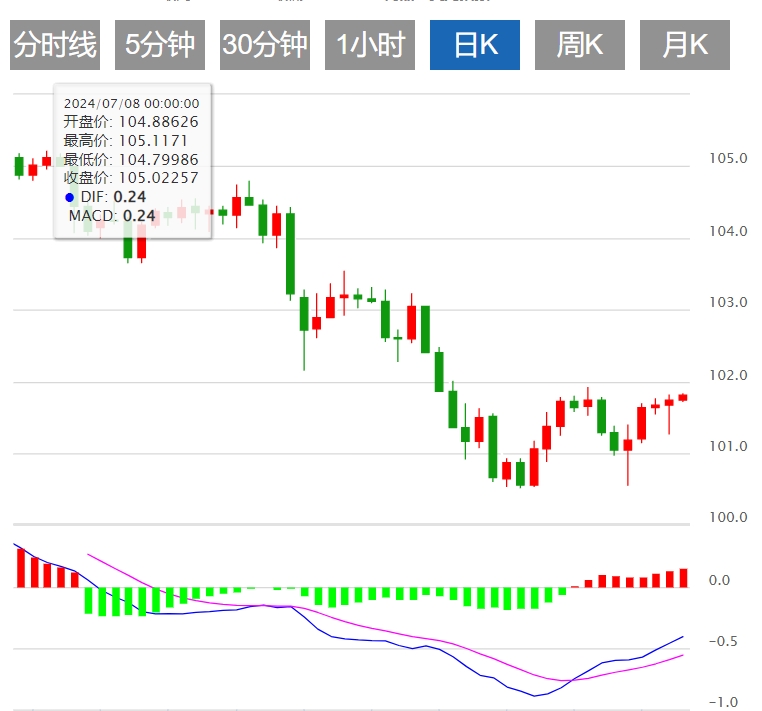Click the tooltip date 2024/07/08 text

(102, 104)
